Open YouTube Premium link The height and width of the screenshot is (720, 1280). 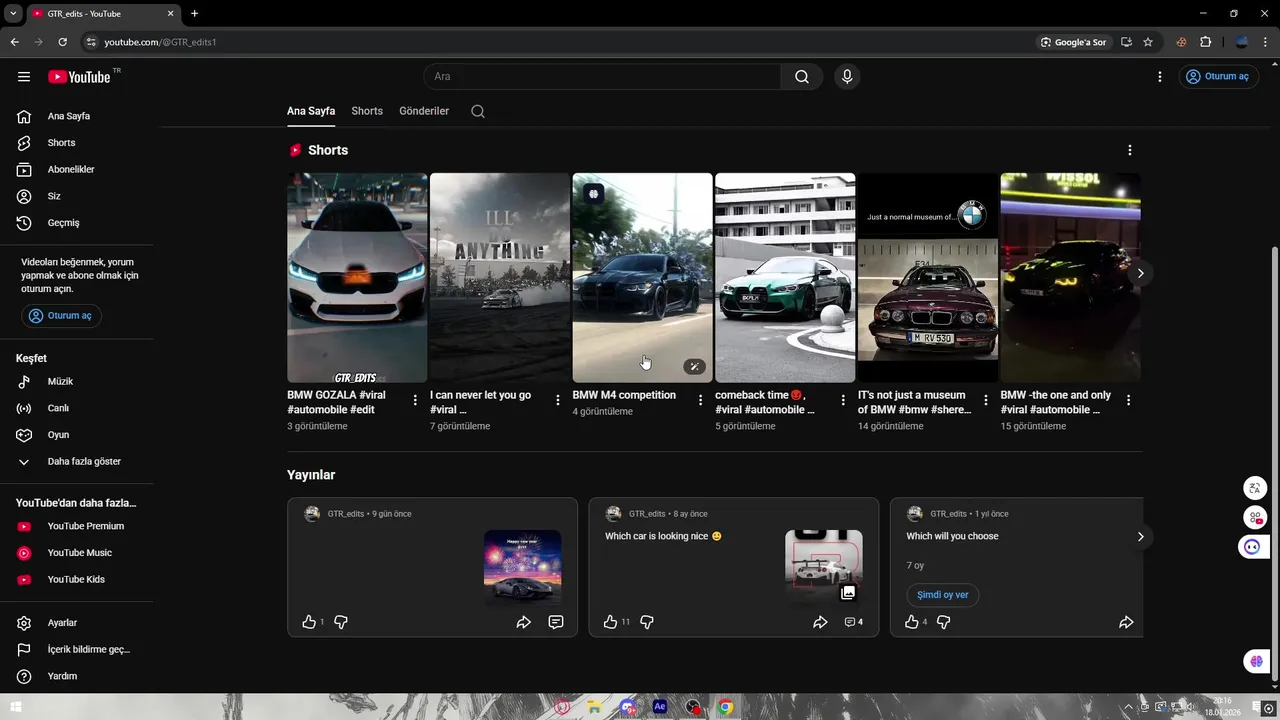click(x=77, y=526)
